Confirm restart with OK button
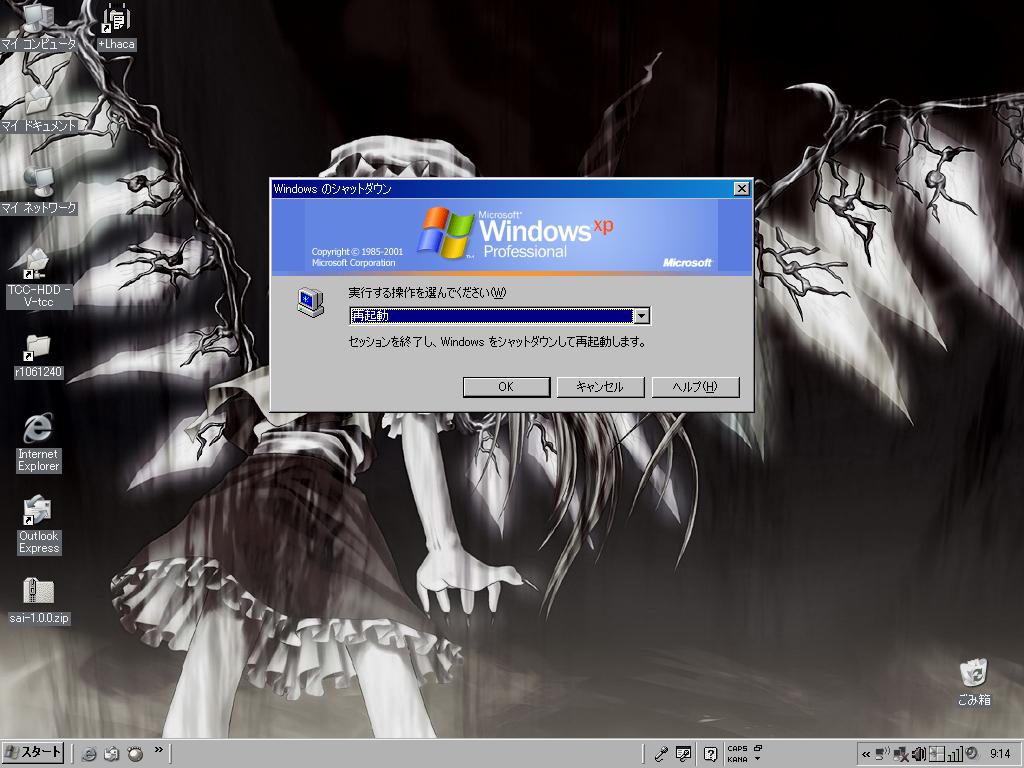This screenshot has height=768, width=1024. click(x=506, y=387)
